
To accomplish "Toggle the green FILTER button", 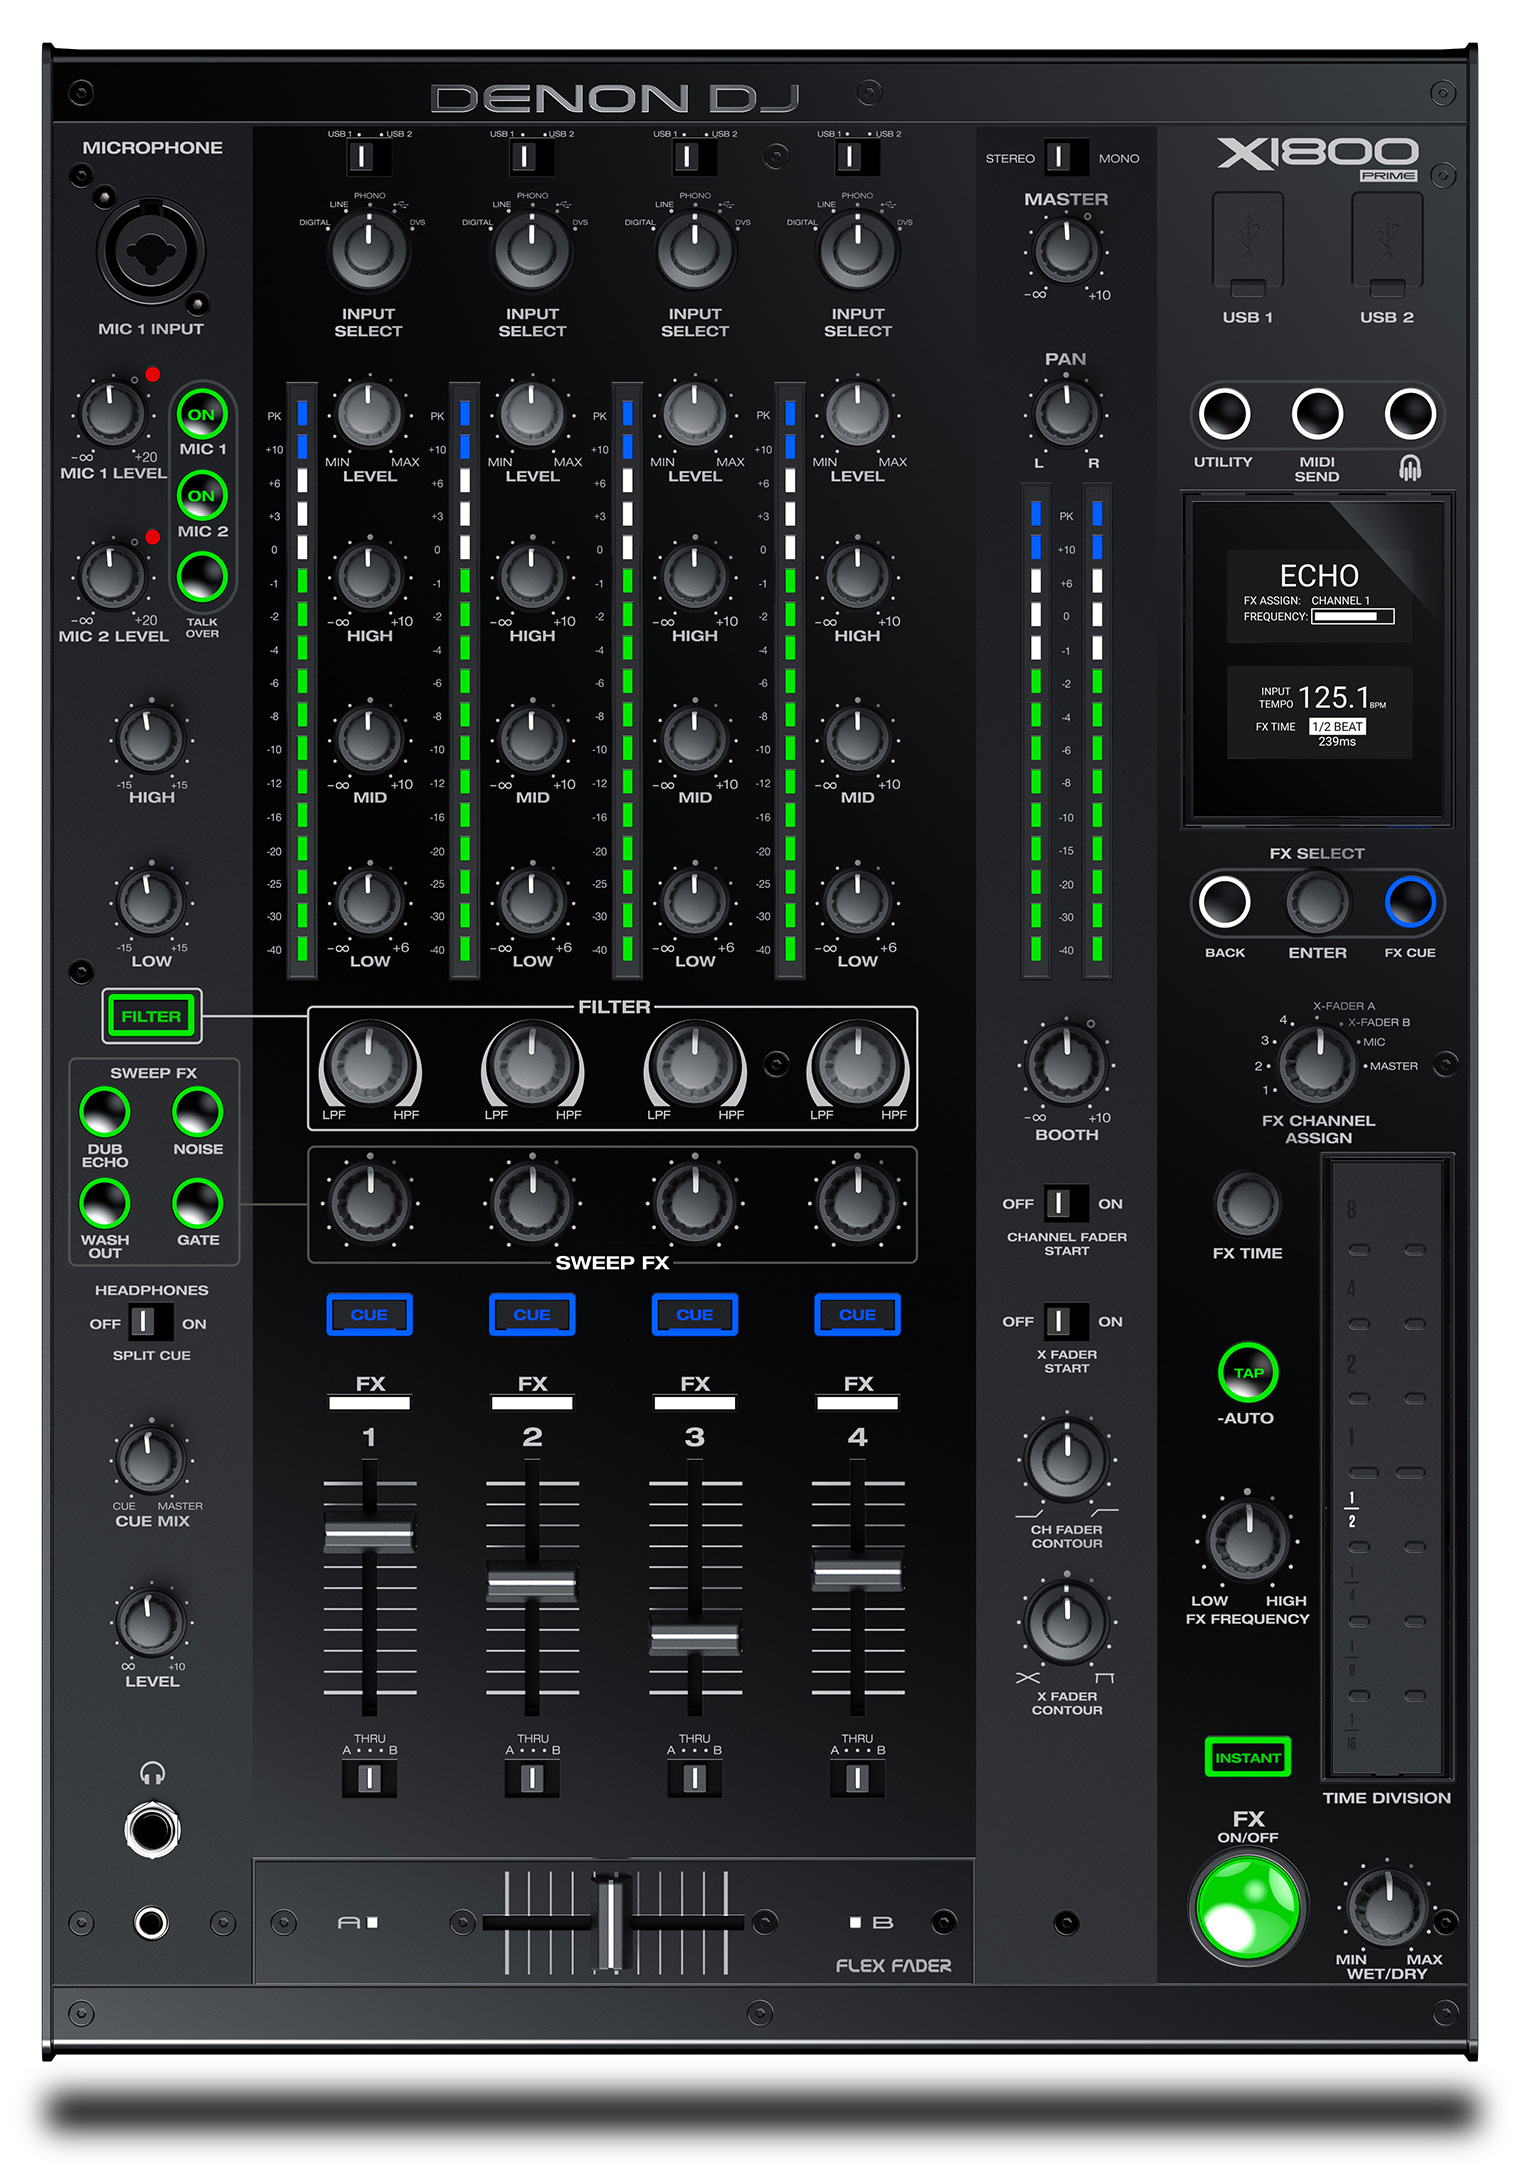I will pos(152,1016).
